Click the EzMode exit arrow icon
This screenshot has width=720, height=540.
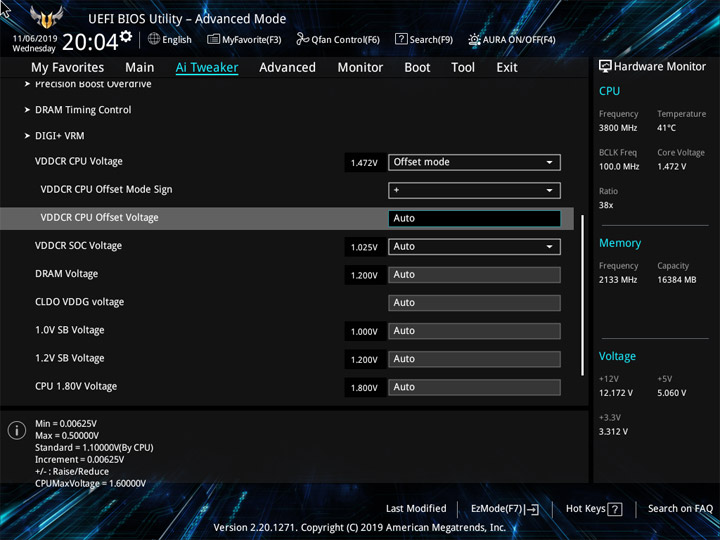coord(531,509)
